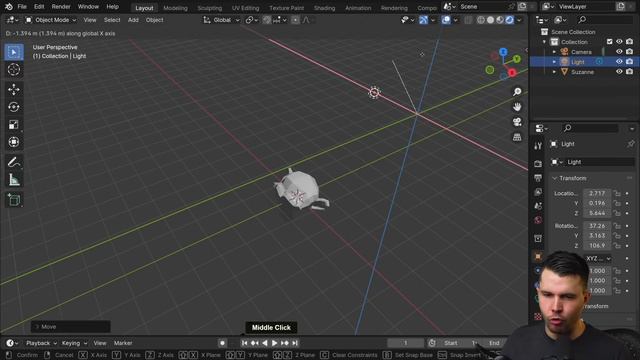Switch to UV Editing workspace tab
640x360 pixels.
[x=245, y=8]
